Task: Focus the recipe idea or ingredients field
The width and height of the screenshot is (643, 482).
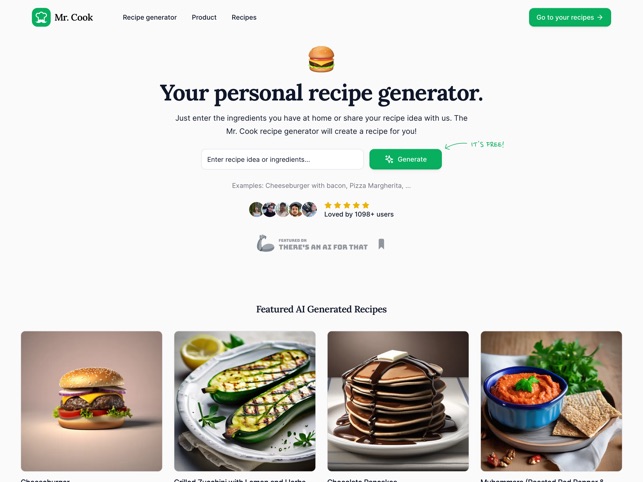Action: coord(282,159)
